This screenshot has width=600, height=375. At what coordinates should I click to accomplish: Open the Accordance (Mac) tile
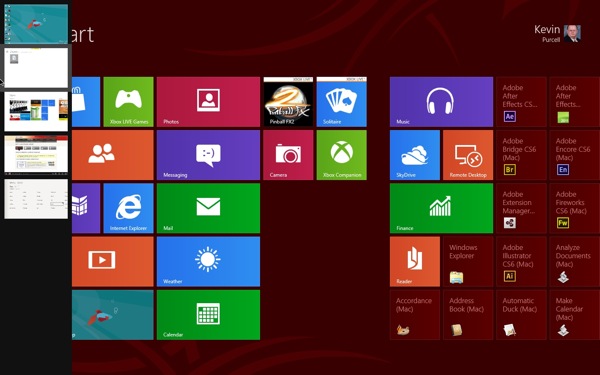(x=415, y=315)
